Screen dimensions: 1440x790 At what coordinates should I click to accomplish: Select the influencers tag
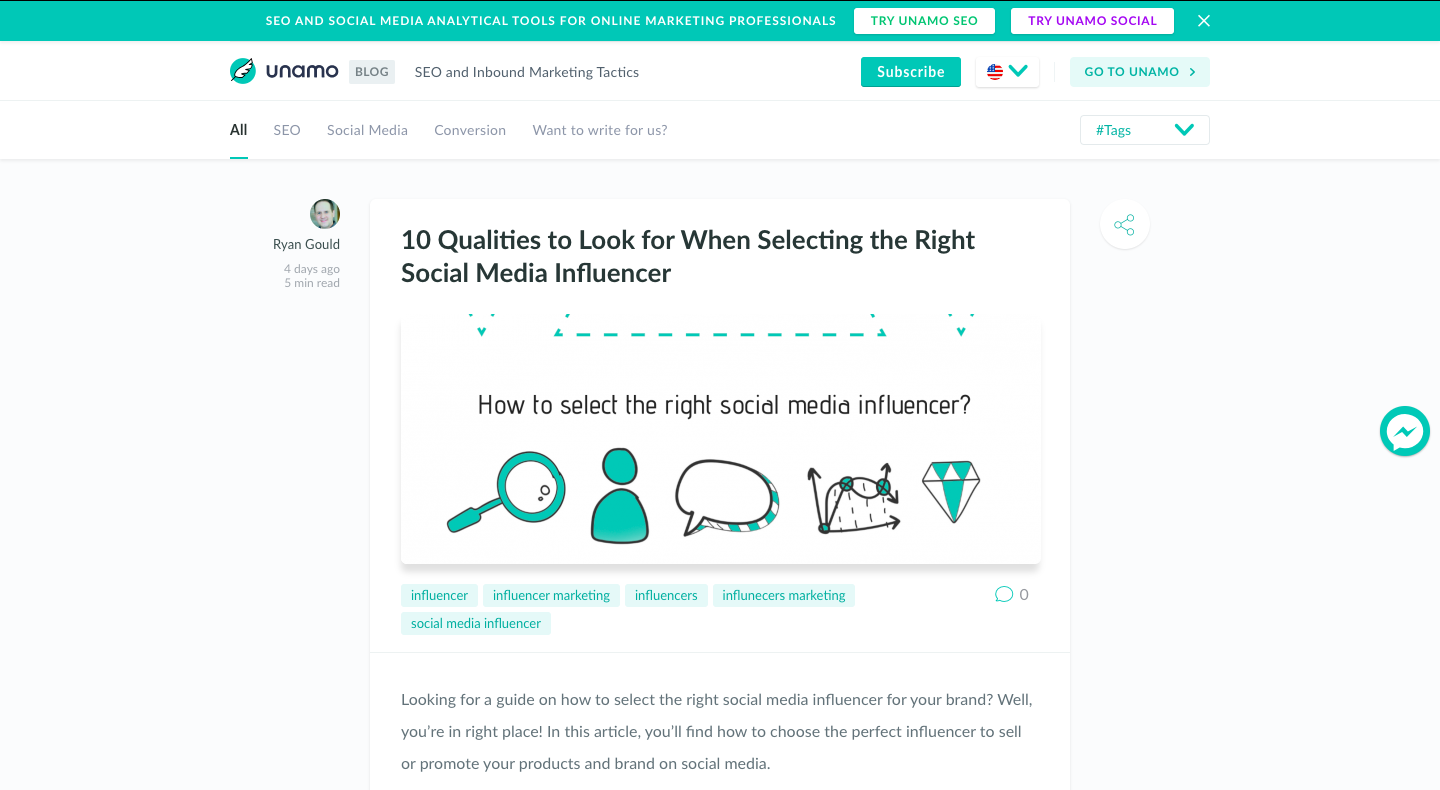666,595
